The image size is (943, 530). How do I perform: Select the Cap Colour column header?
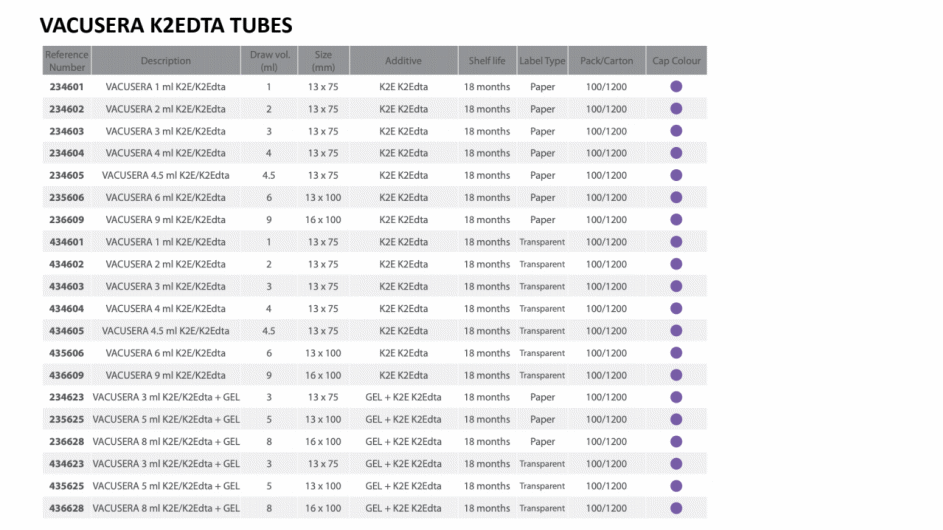[677, 61]
